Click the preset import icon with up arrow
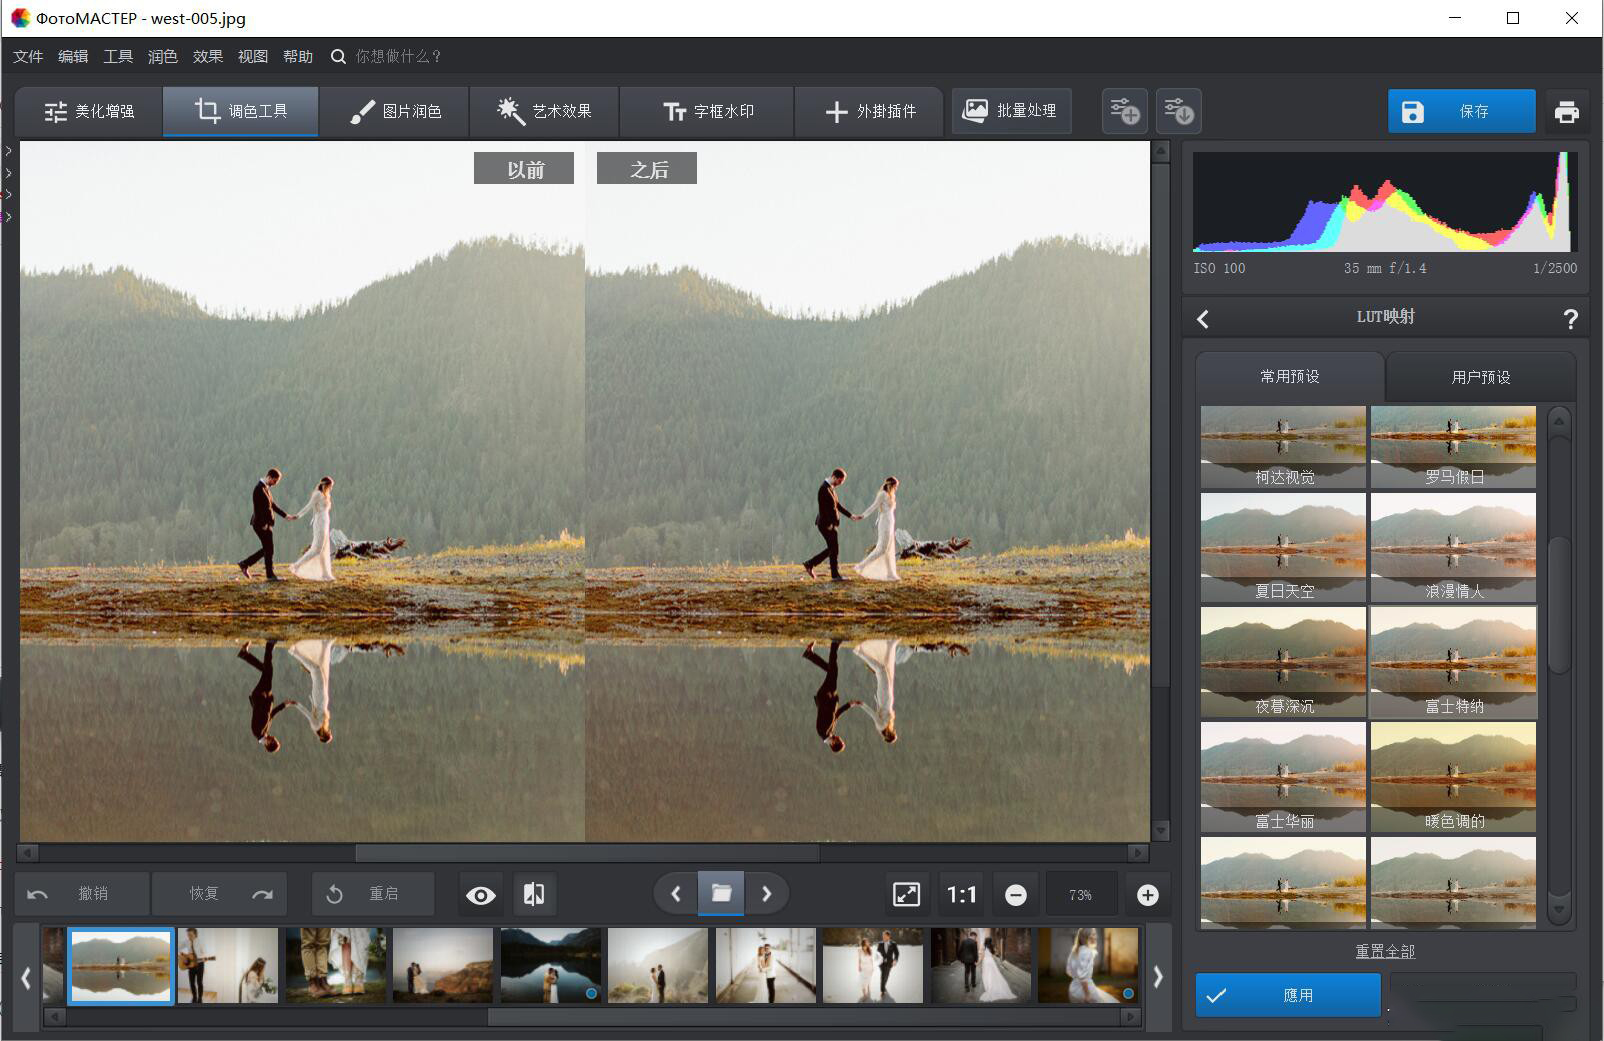Image resolution: width=1604 pixels, height=1041 pixels. 1124,111
